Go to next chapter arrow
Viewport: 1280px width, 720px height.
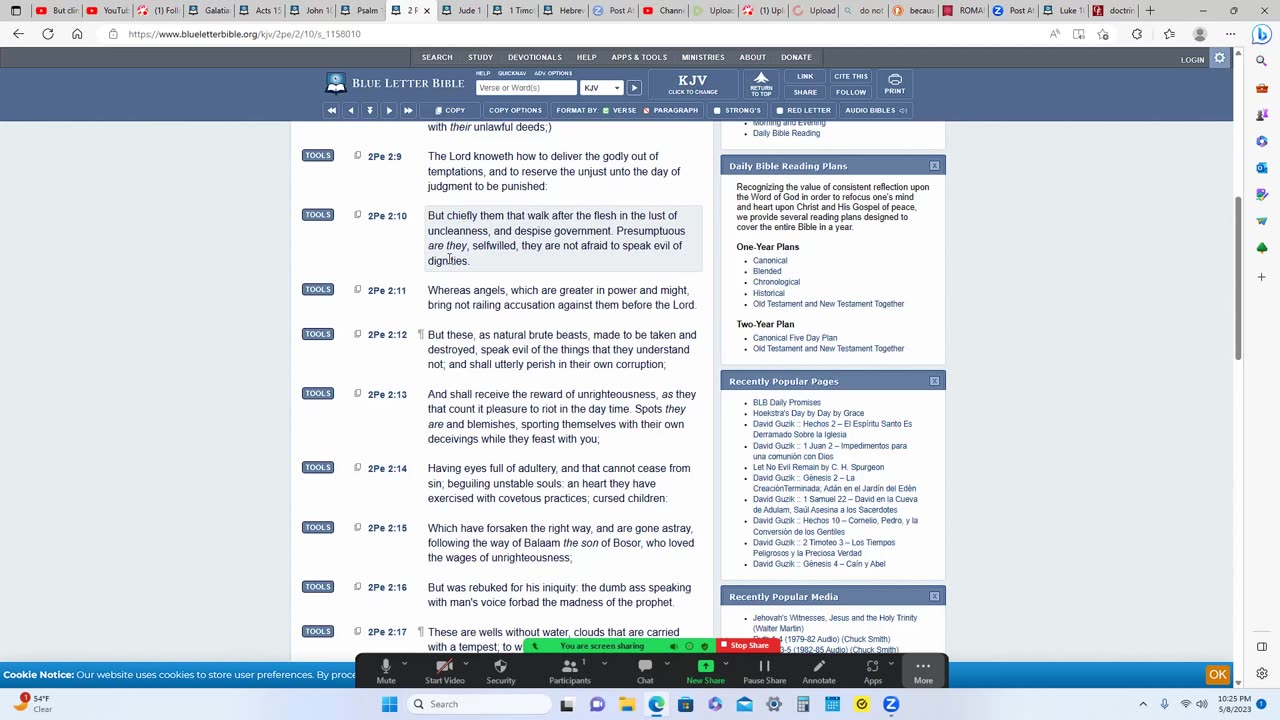(x=389, y=110)
